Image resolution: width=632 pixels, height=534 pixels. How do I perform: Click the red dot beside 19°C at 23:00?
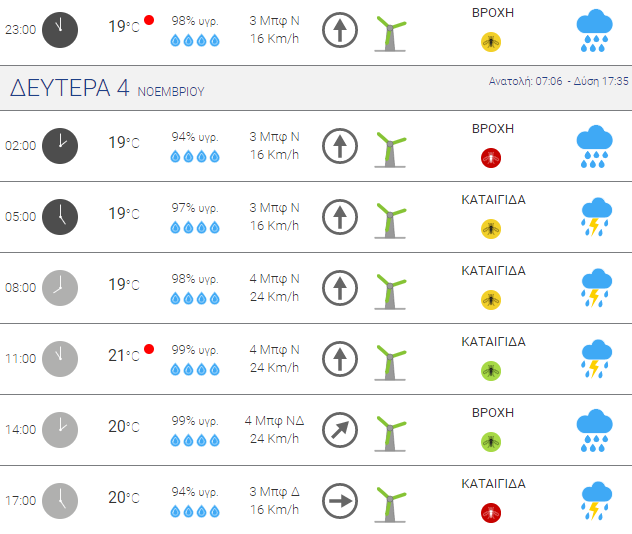click(149, 20)
